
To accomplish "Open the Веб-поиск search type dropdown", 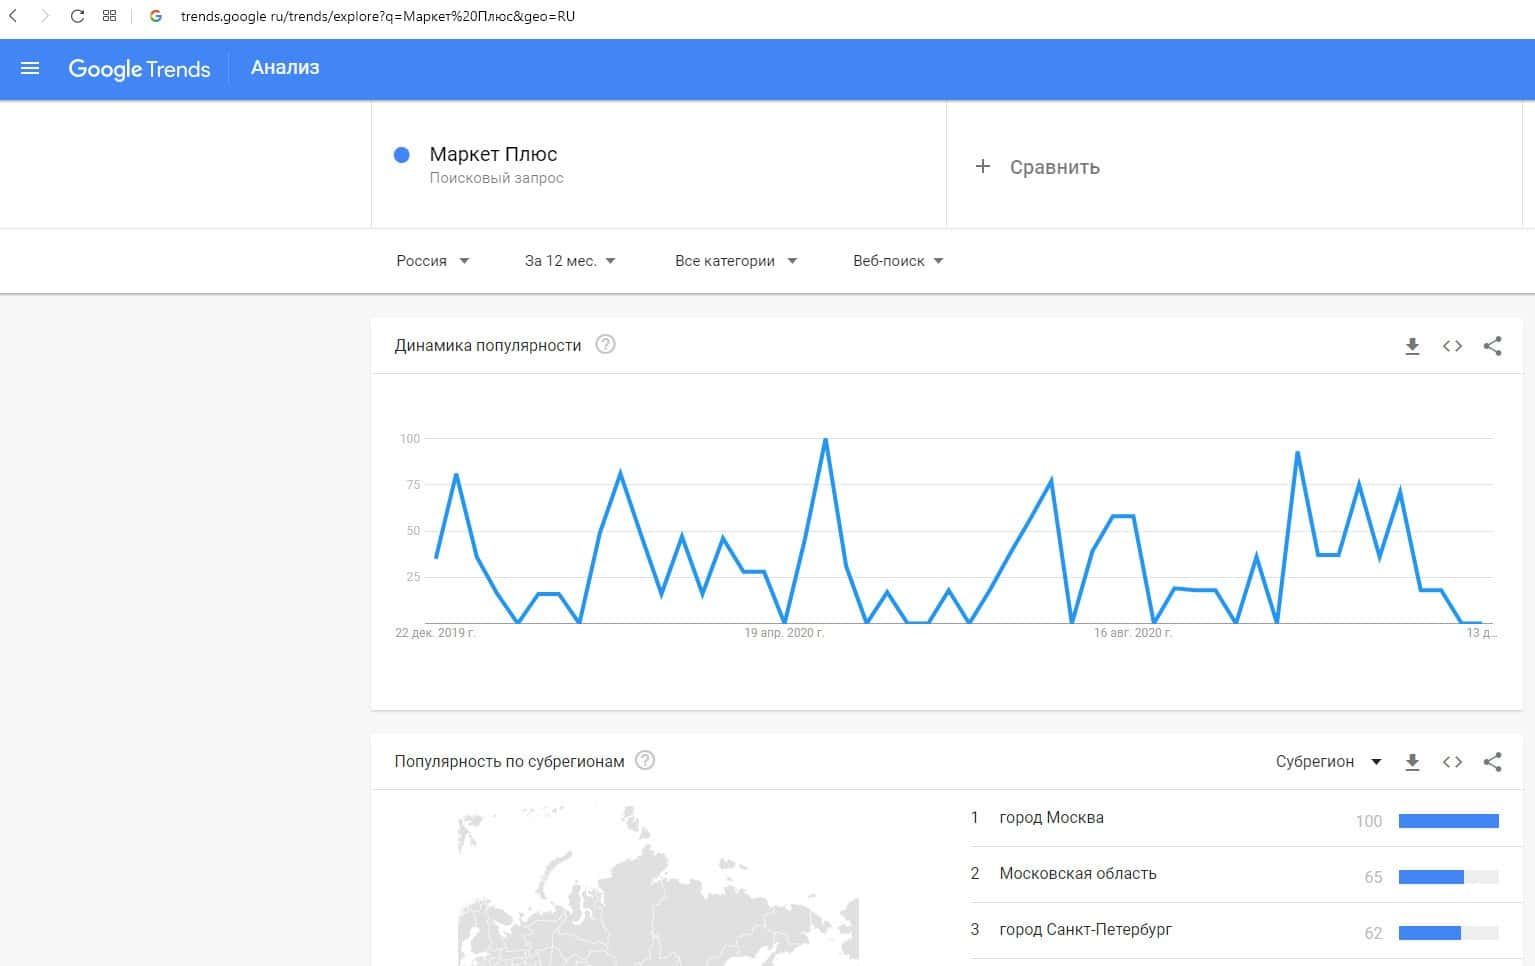I will (898, 261).
